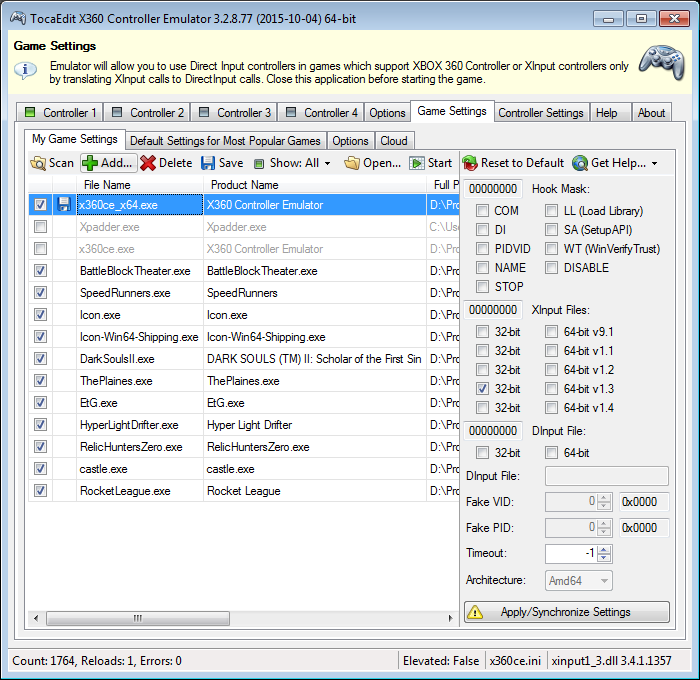
Task: Click the save disk icon in x360ce_x64.exe row
Action: (64, 204)
